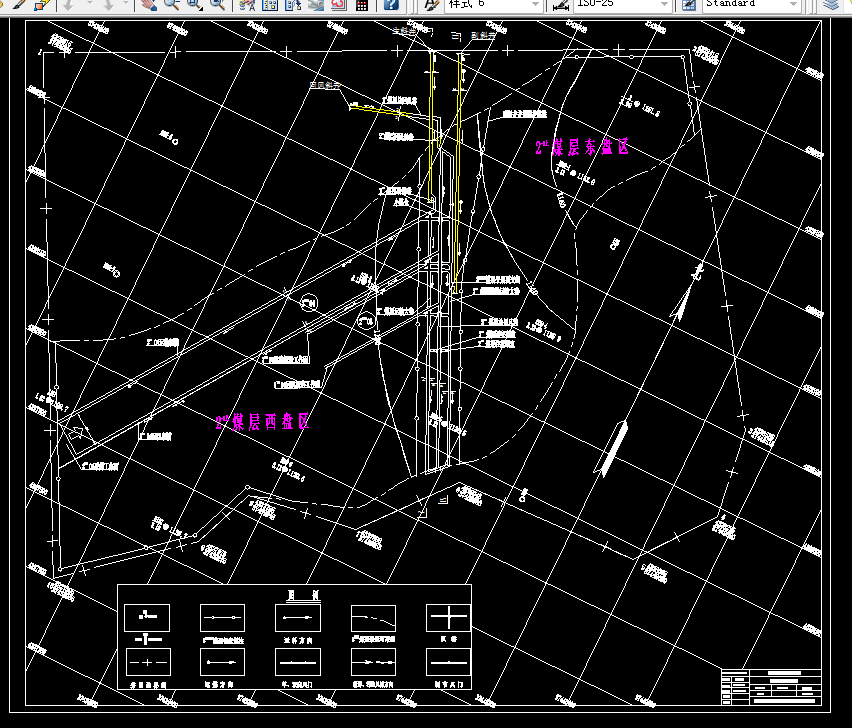This screenshot has width=852, height=728.
Task: Expand the Redo history dropdown
Action: point(126,4)
